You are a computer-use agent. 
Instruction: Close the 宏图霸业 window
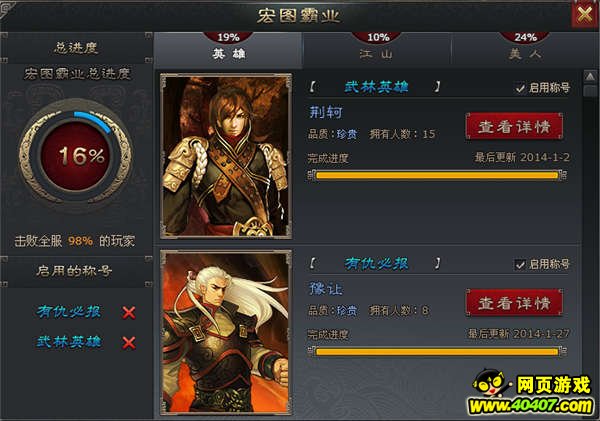584,15
